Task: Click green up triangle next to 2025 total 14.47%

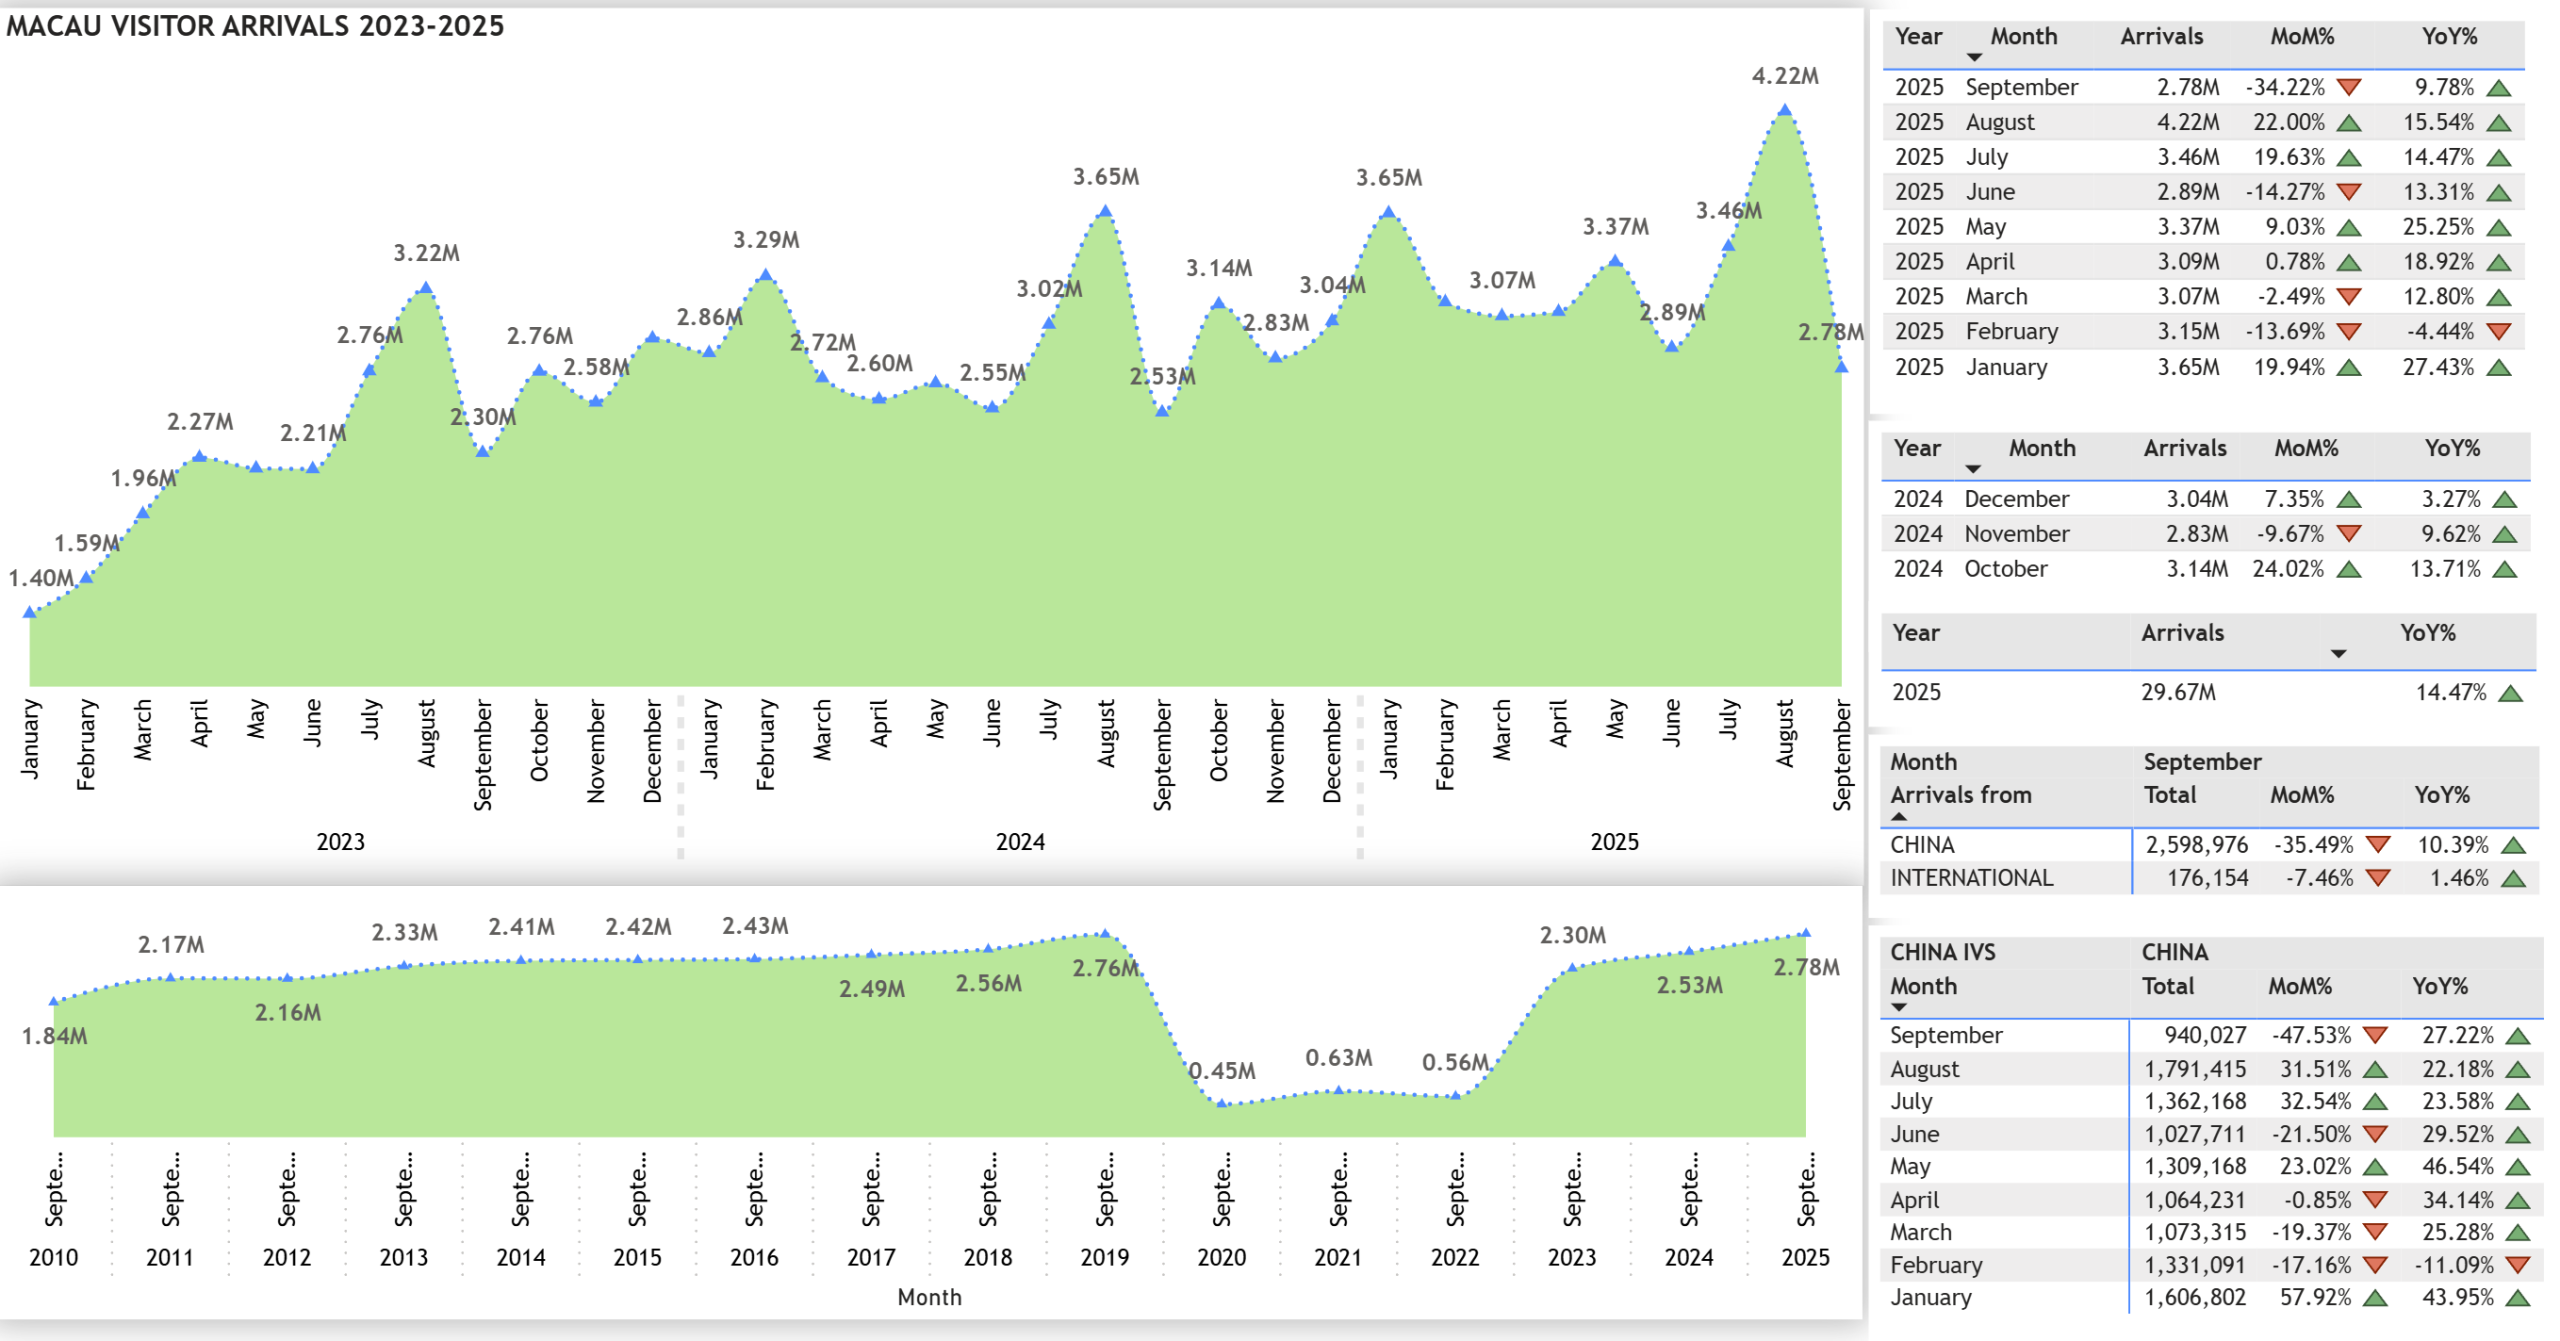Action: [2510, 694]
